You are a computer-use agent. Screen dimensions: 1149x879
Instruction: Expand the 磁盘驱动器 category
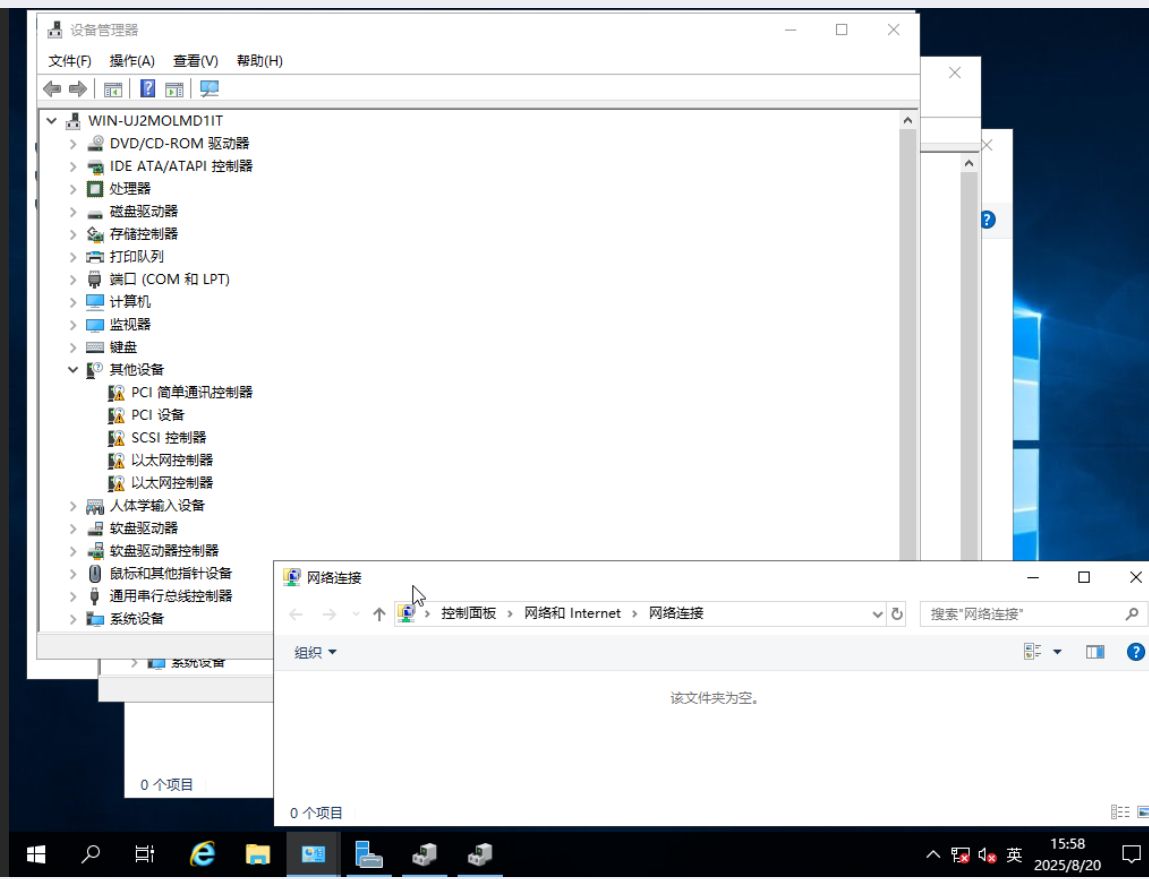point(73,212)
